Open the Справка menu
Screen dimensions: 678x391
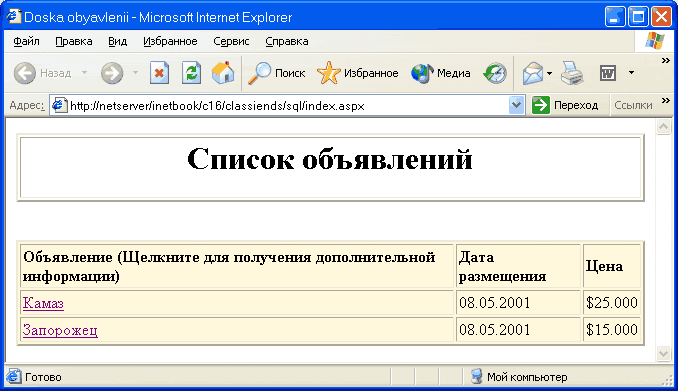tap(286, 41)
